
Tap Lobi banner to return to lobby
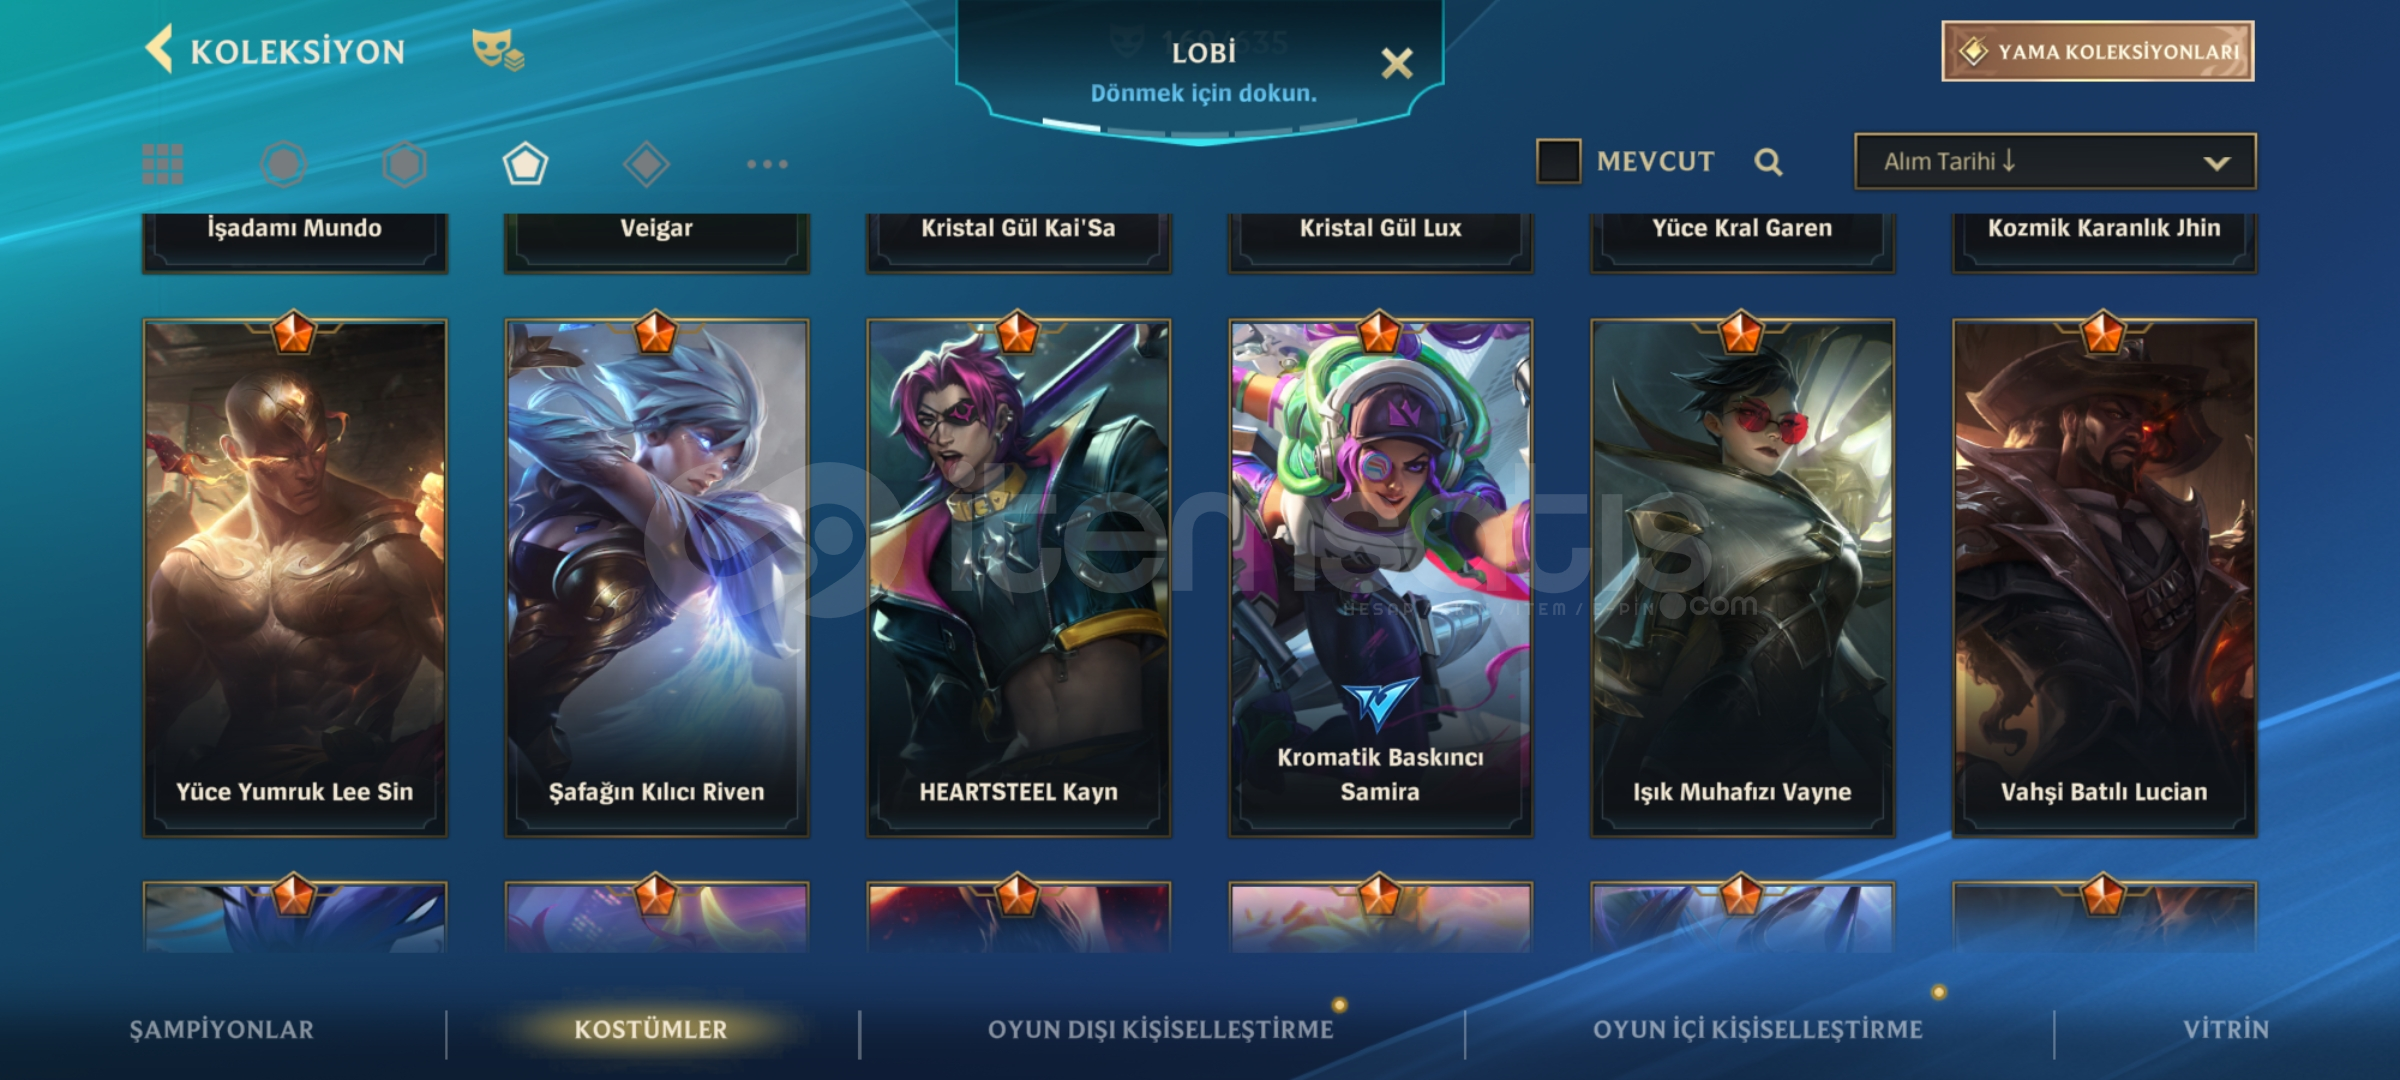pos(1203,70)
